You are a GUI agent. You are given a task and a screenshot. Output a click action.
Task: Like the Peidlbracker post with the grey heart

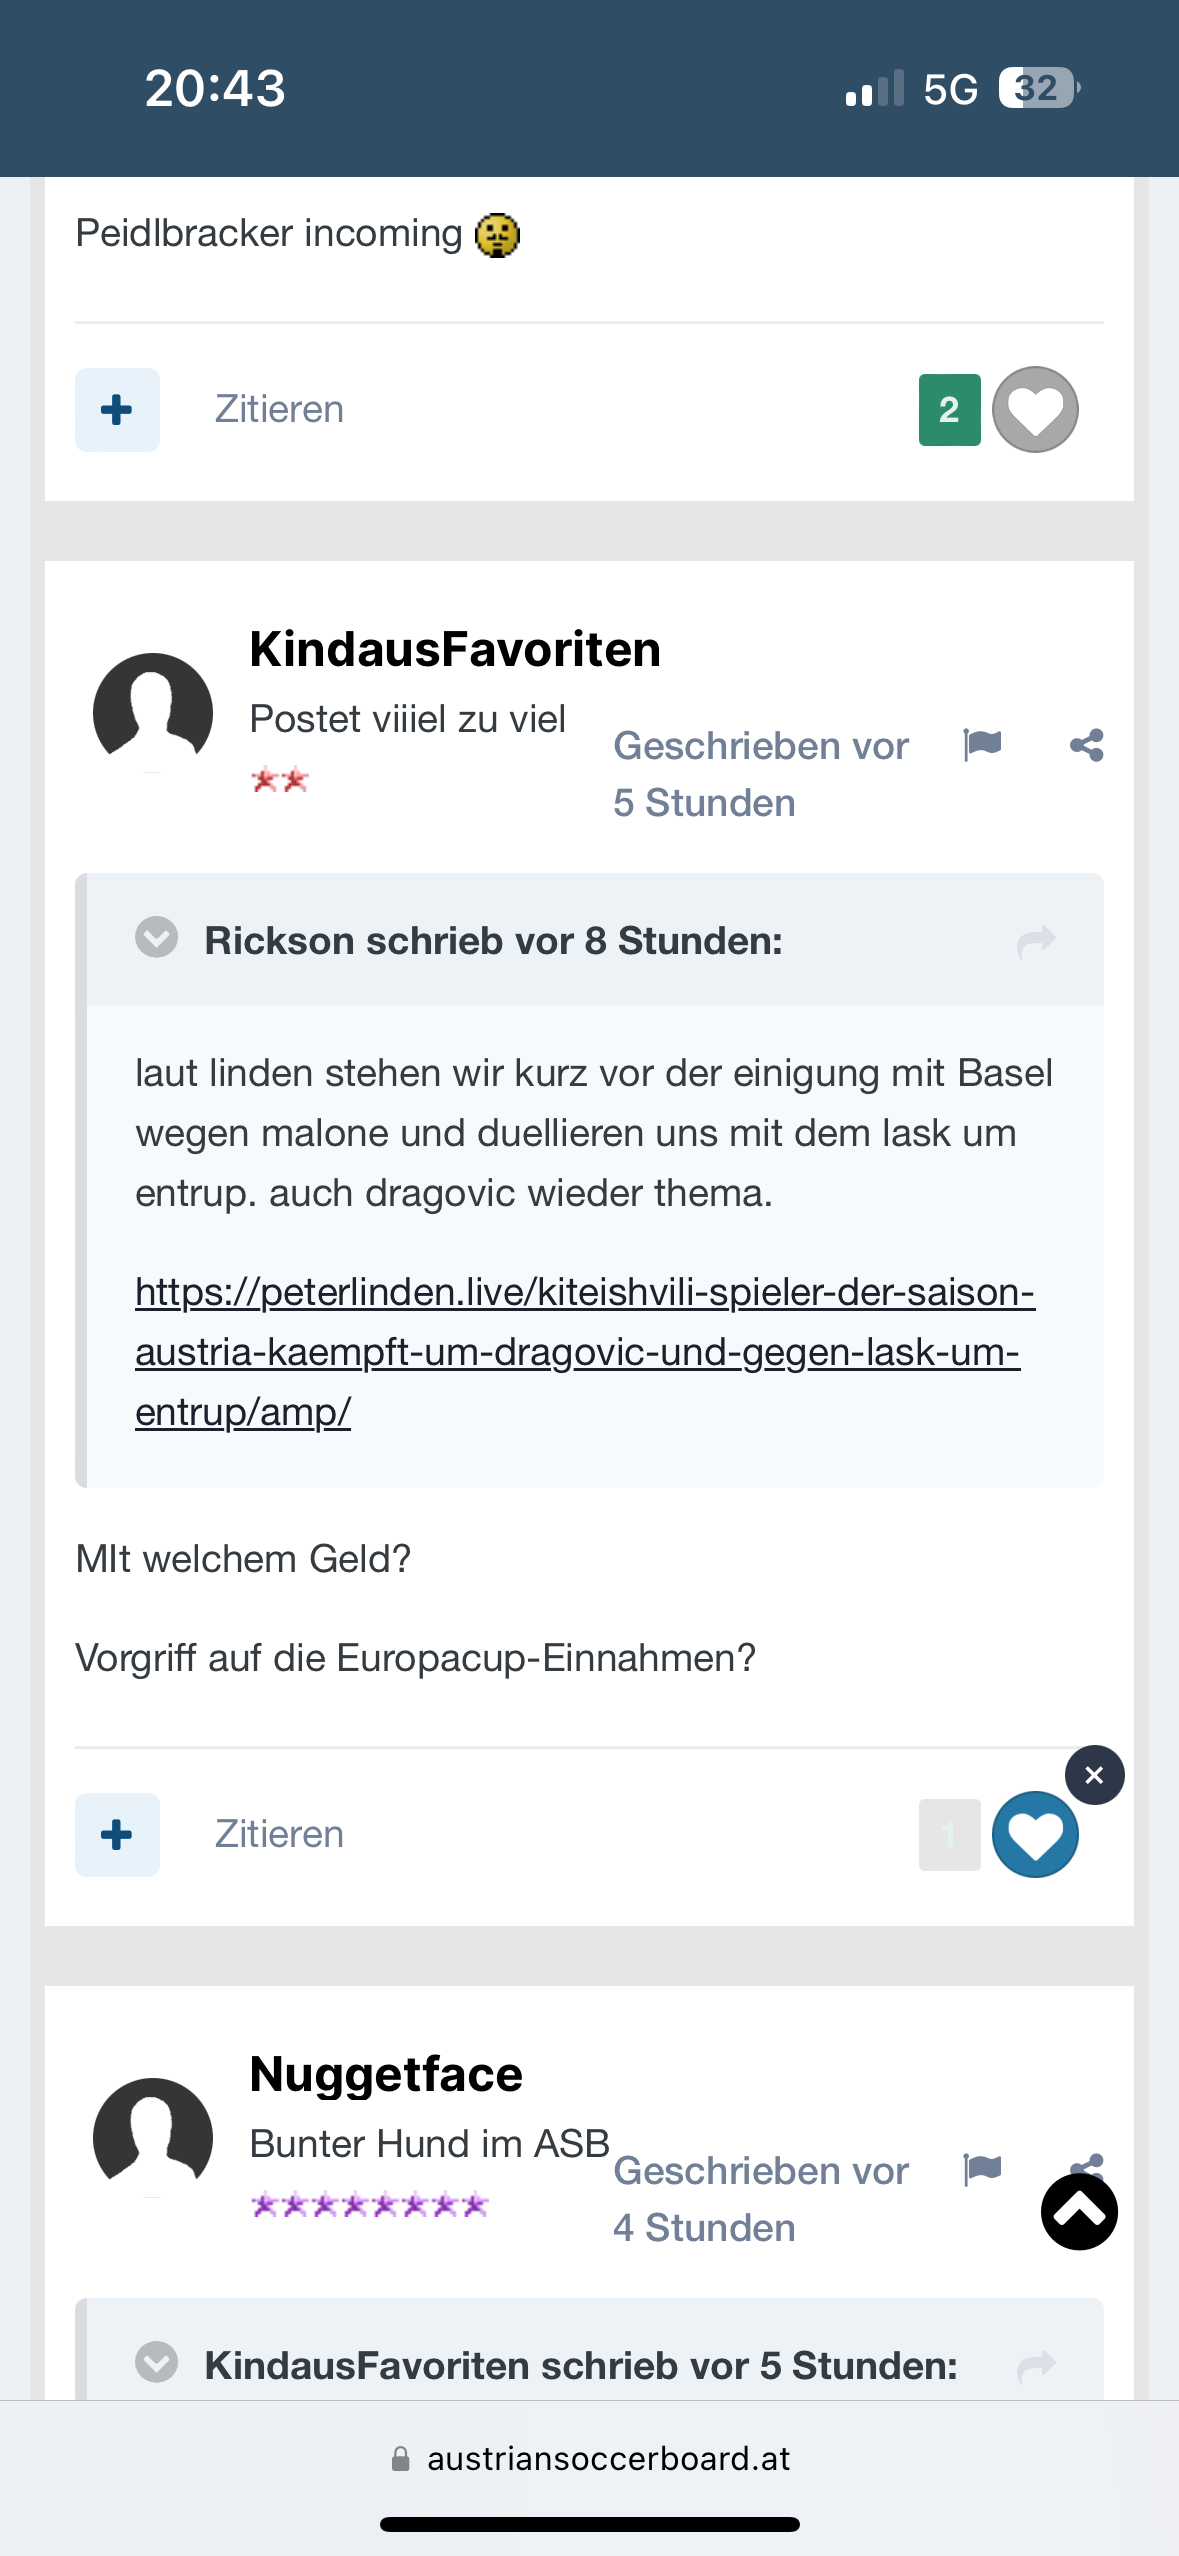pos(1035,410)
